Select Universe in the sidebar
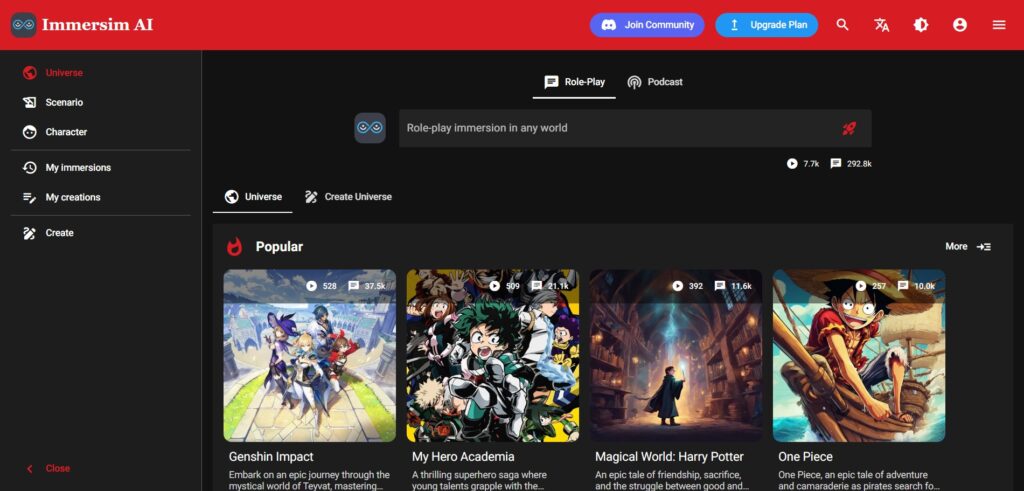 pos(101,72)
